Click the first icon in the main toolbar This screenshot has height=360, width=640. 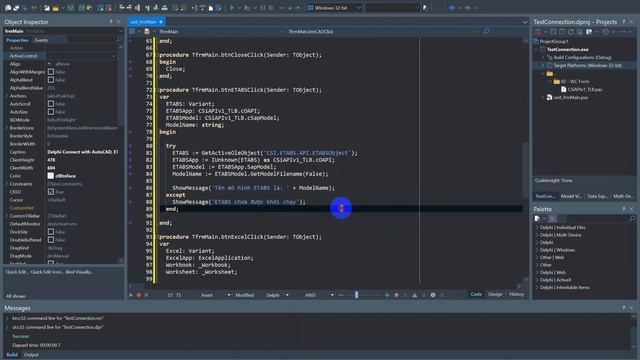coord(8,8)
